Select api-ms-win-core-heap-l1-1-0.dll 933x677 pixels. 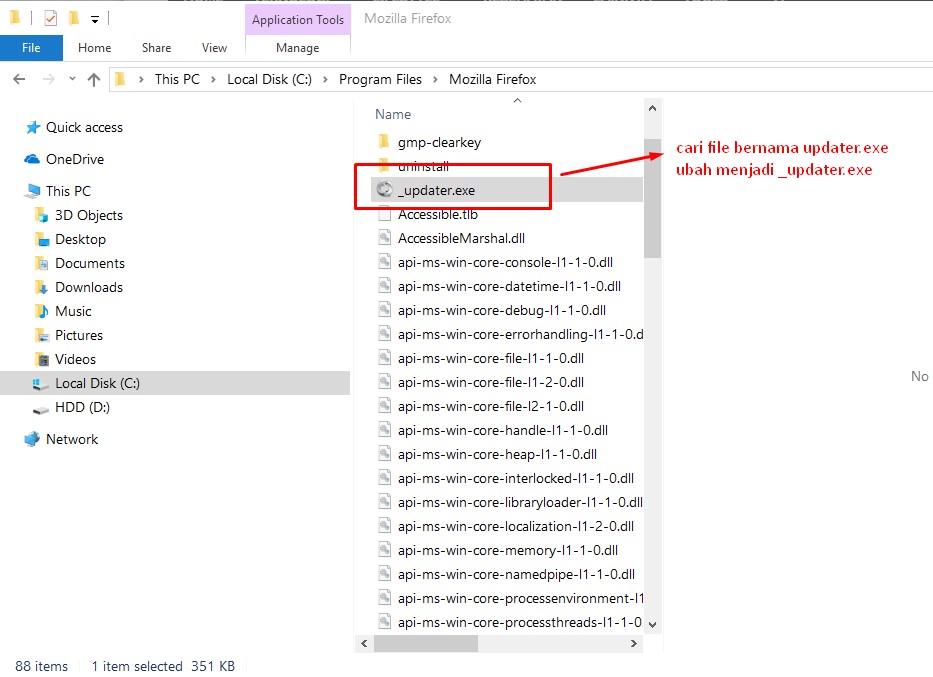[x=497, y=455]
